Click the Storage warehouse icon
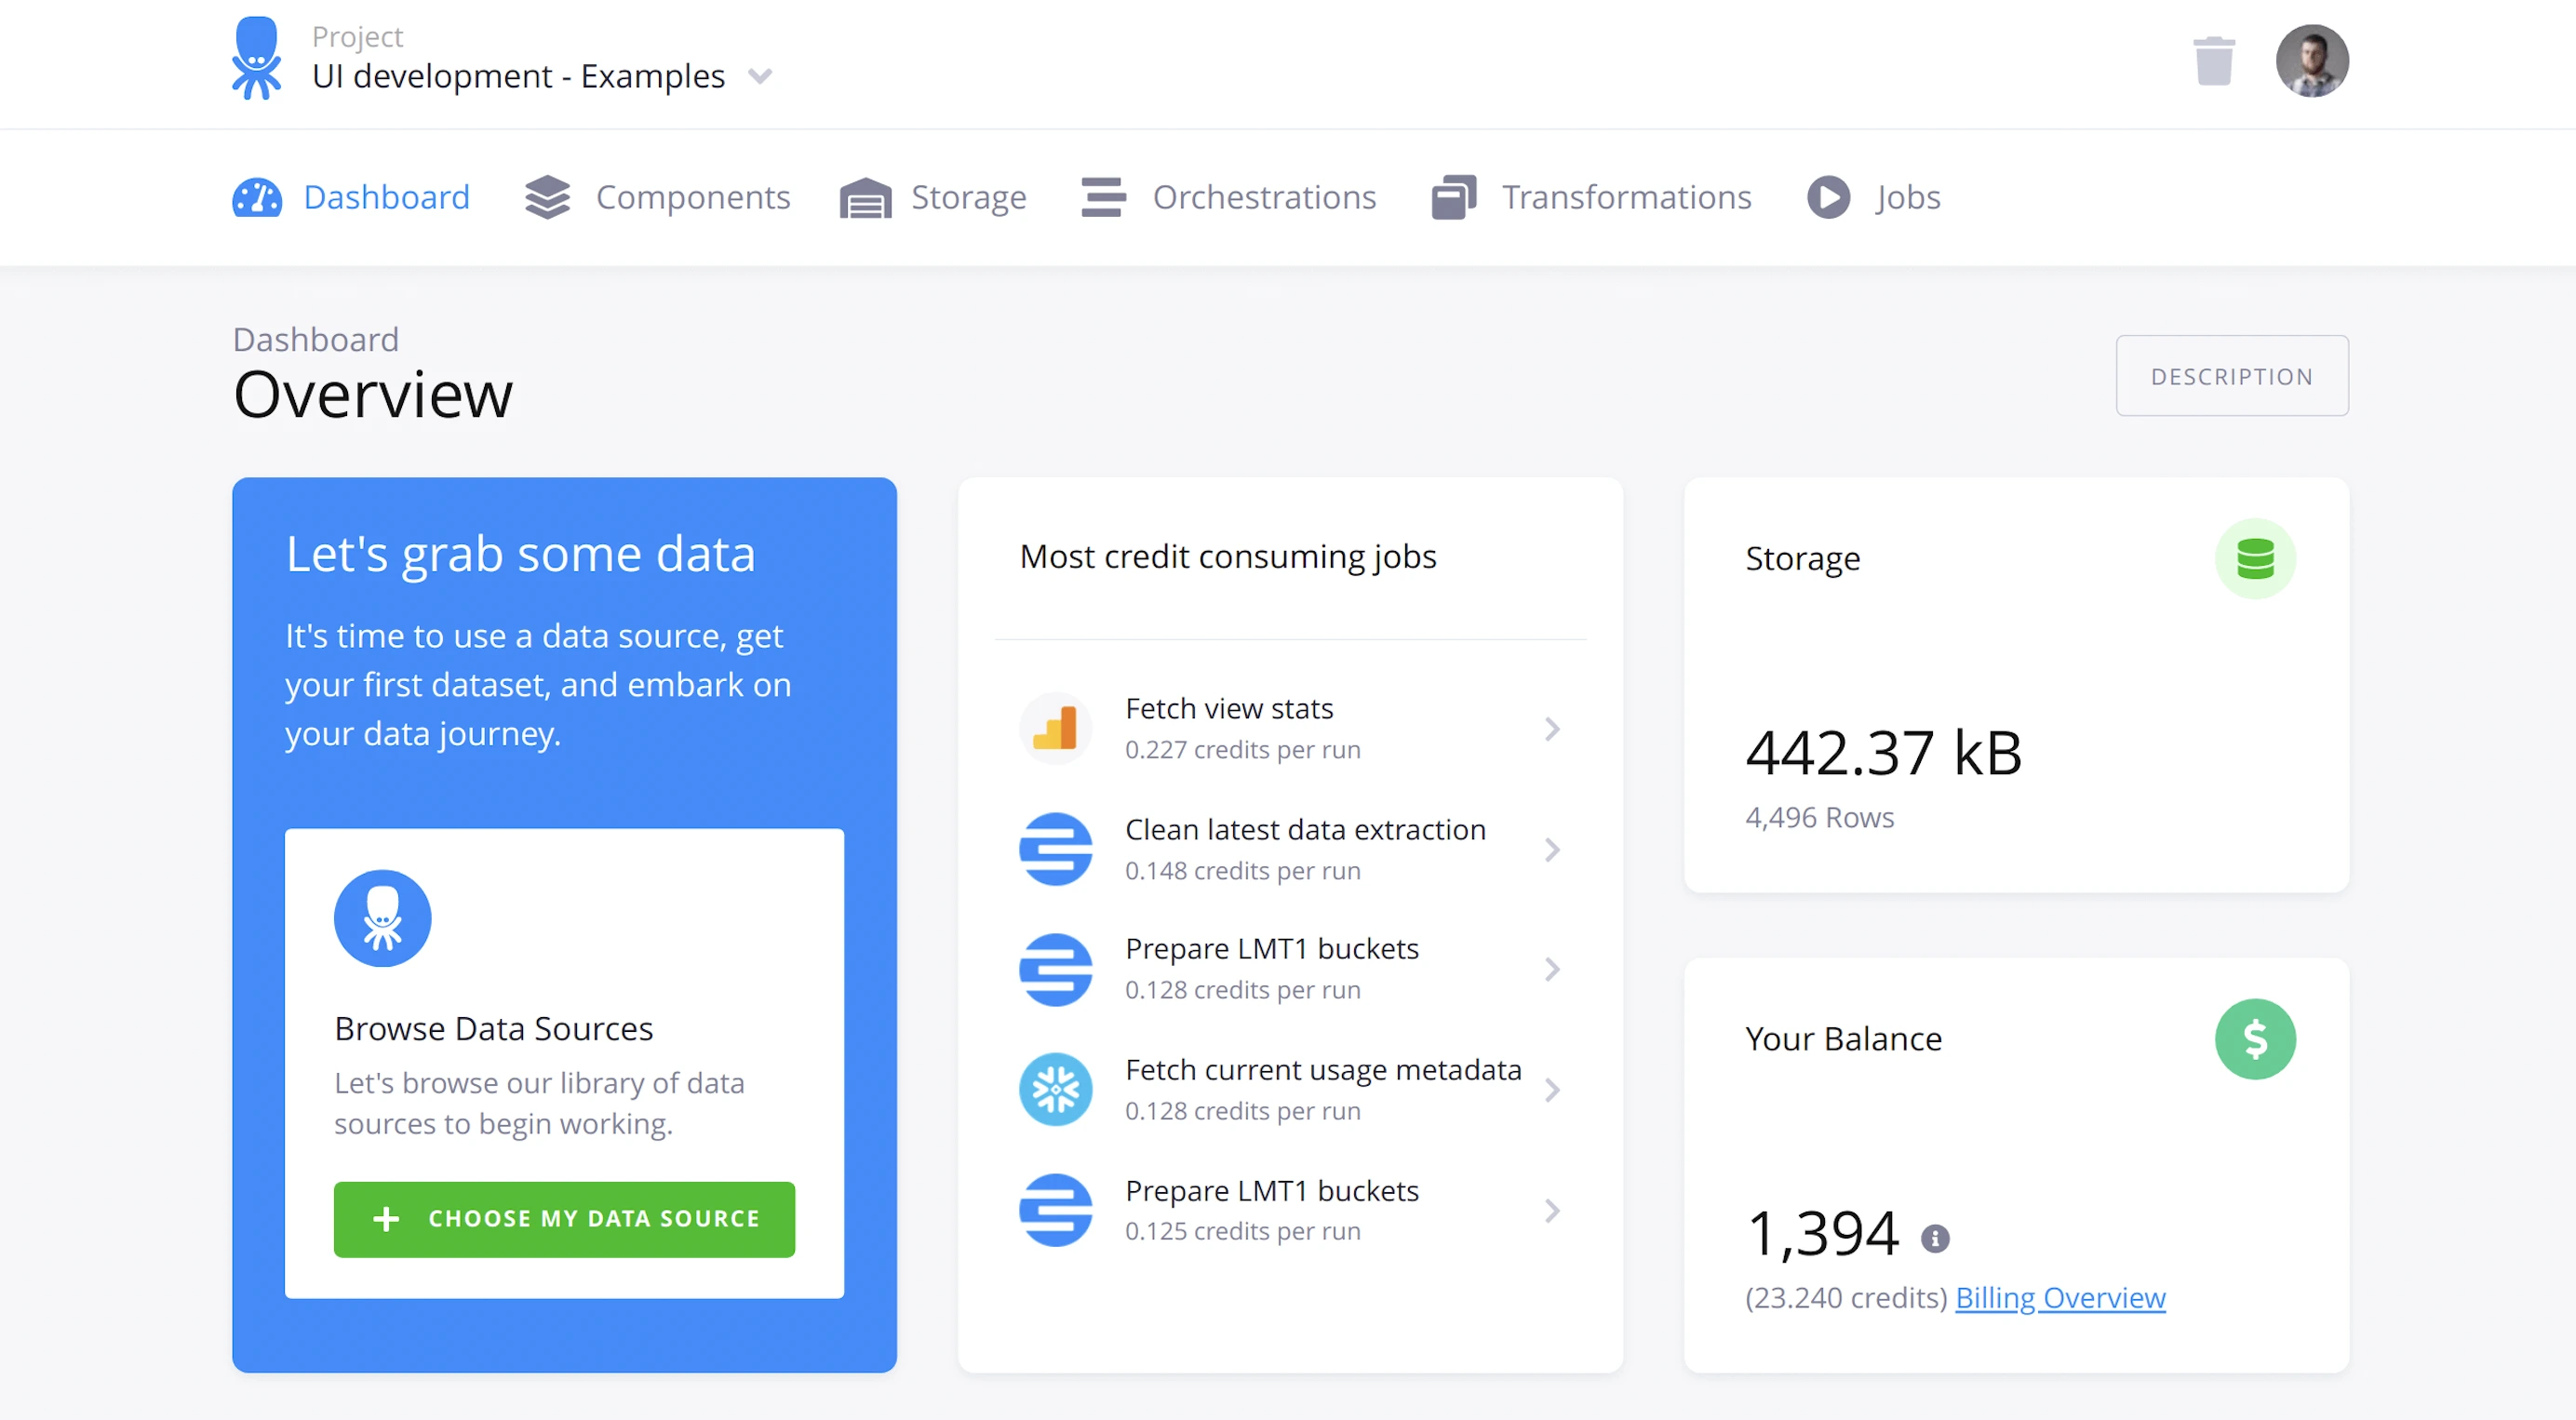 point(865,198)
